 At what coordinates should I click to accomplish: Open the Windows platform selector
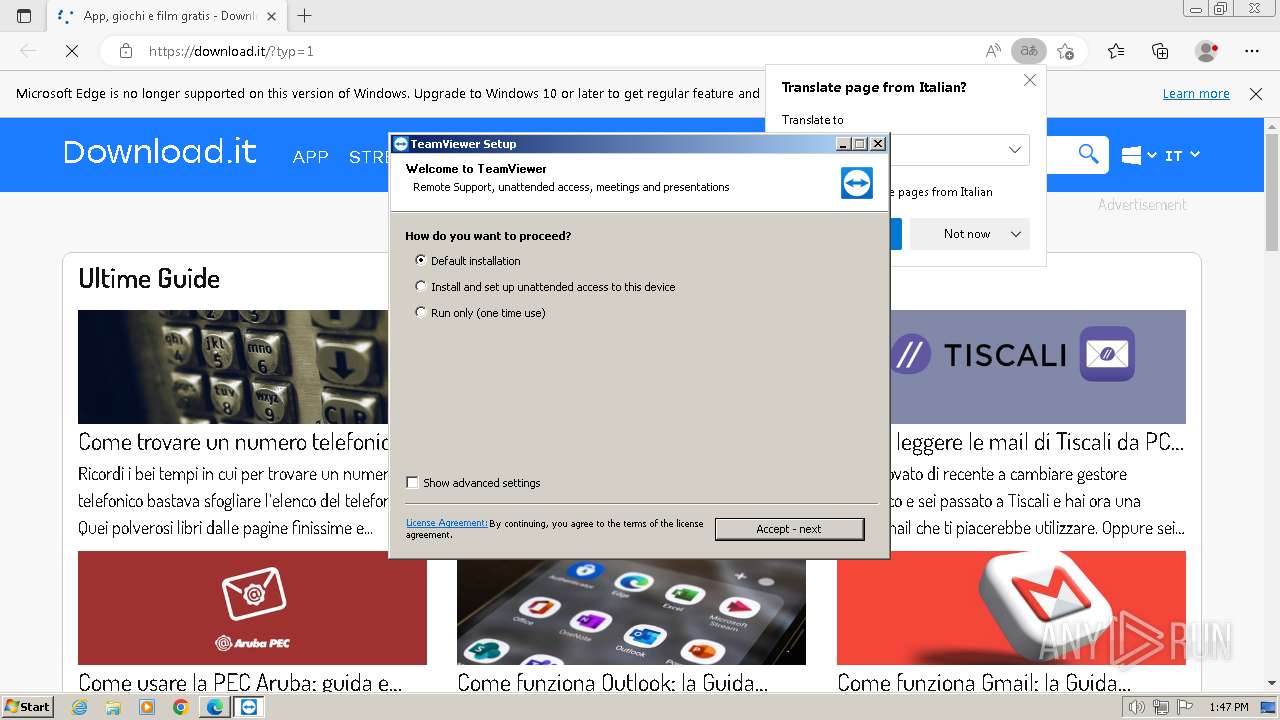tap(1139, 155)
